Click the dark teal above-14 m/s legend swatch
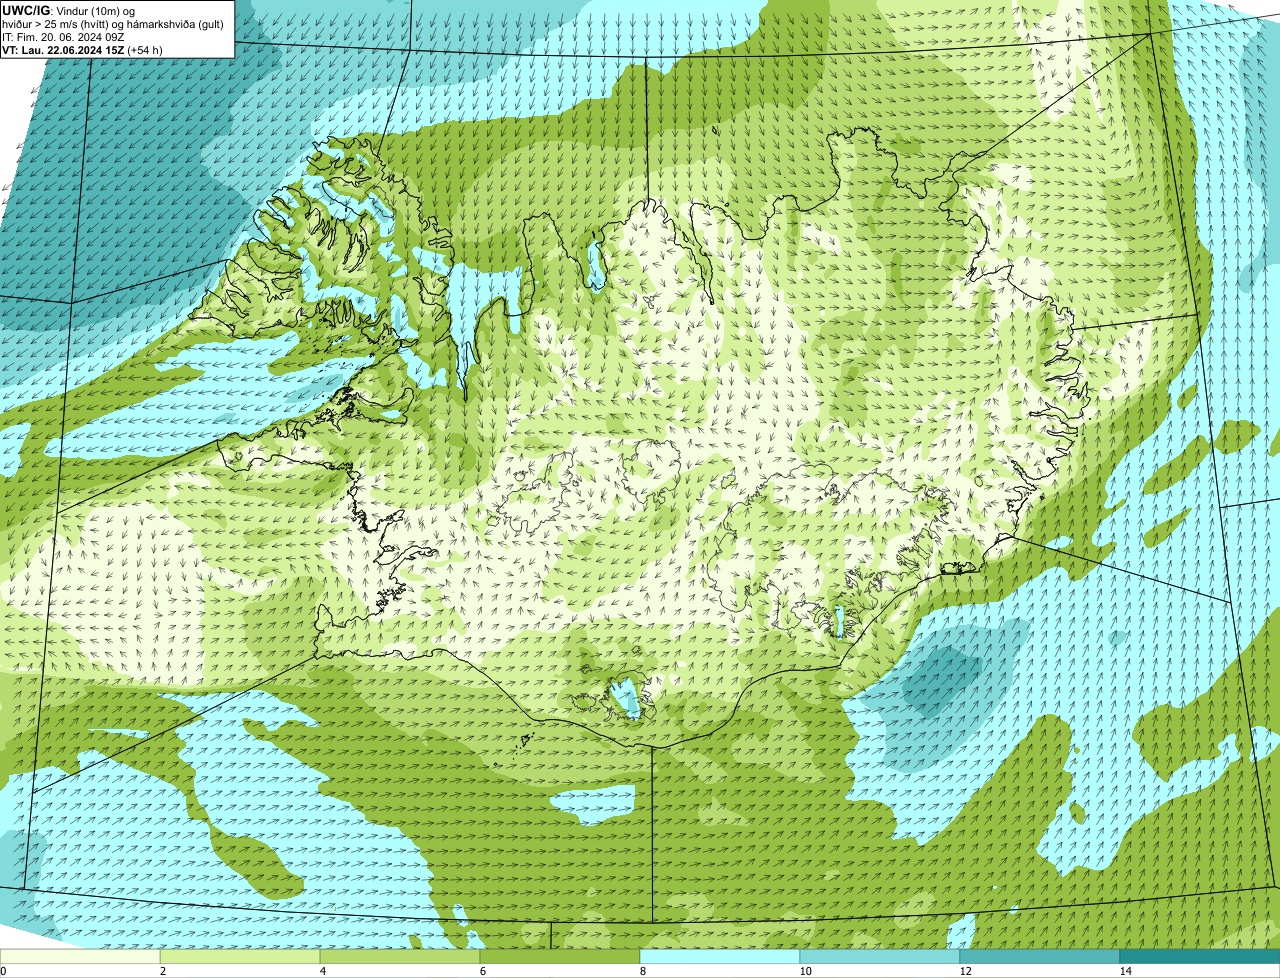This screenshot has width=1280, height=978. pyautogui.click(x=1200, y=956)
